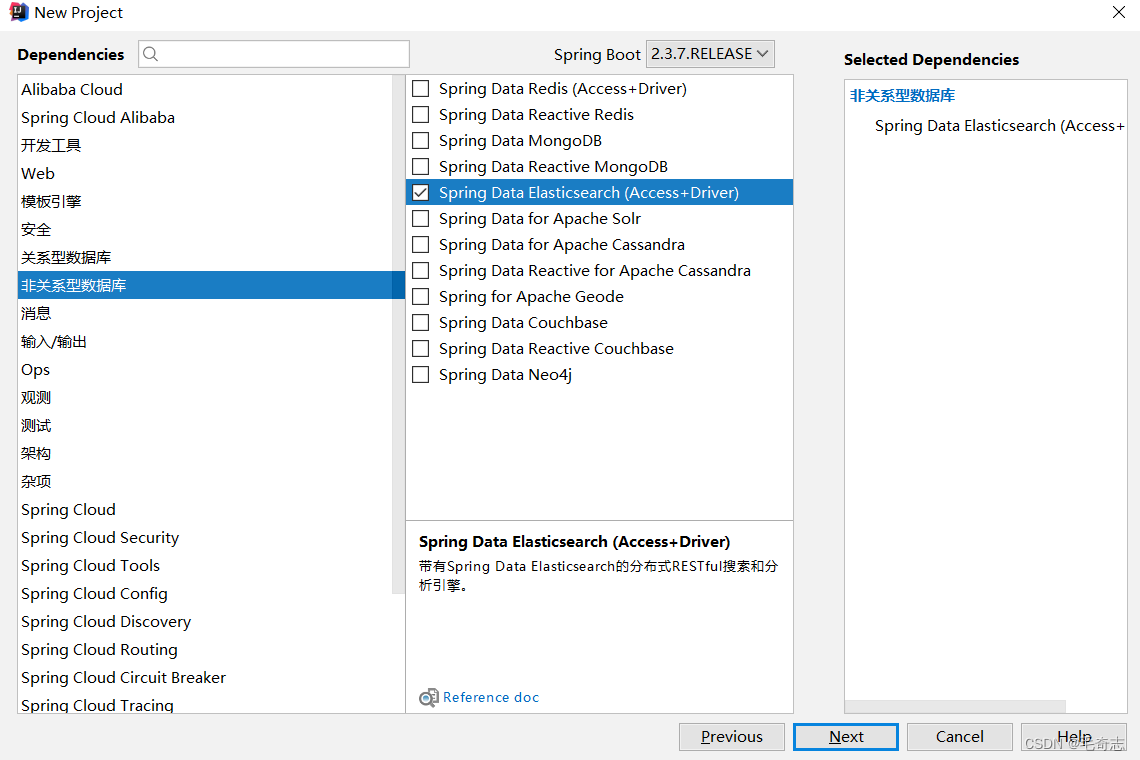Select Spring Cloud Discovery category
Screen dimensions: 1140x760
coord(205,622)
